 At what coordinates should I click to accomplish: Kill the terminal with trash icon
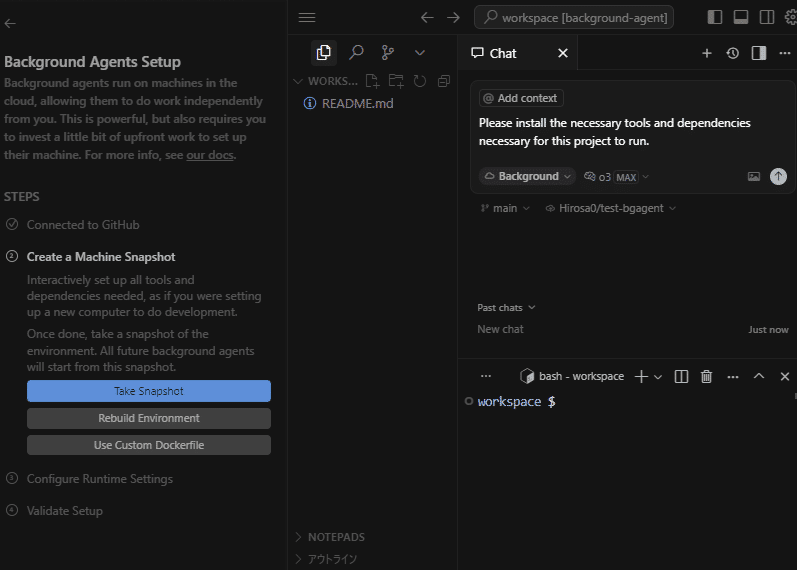point(707,376)
